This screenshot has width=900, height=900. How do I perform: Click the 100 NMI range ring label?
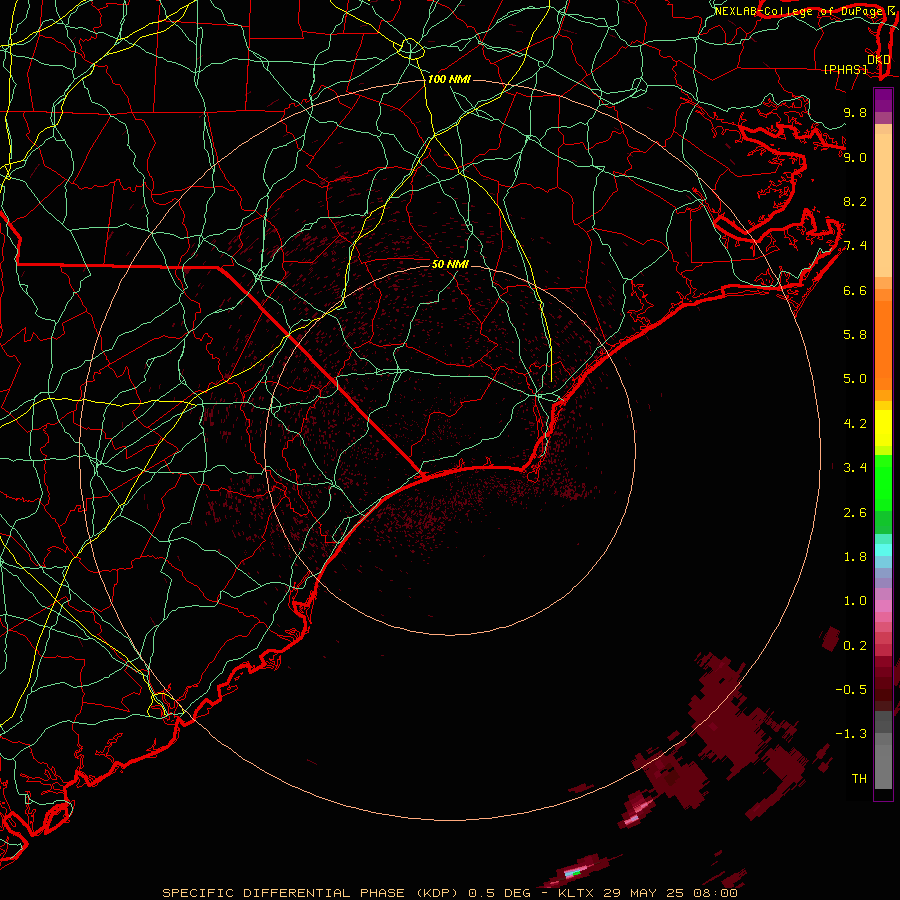(449, 79)
